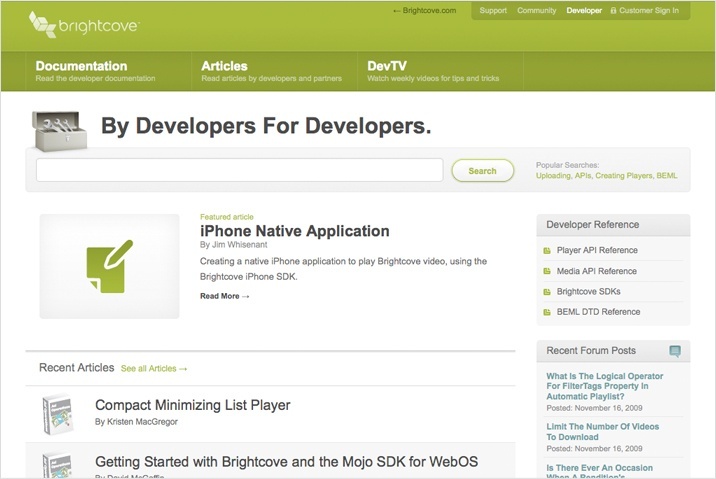Screen dimensions: 716x479
Task: Click the By Developers For Developers headline
Action: pos(266,126)
